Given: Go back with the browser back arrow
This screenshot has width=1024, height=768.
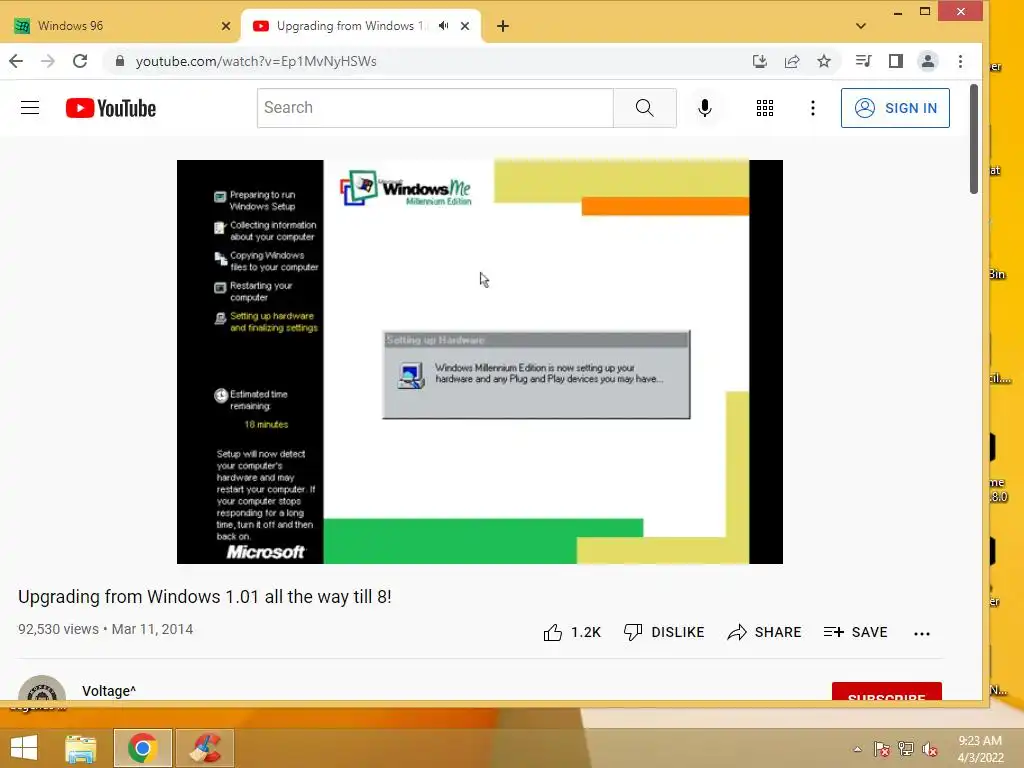Looking at the screenshot, I should tap(16, 61).
